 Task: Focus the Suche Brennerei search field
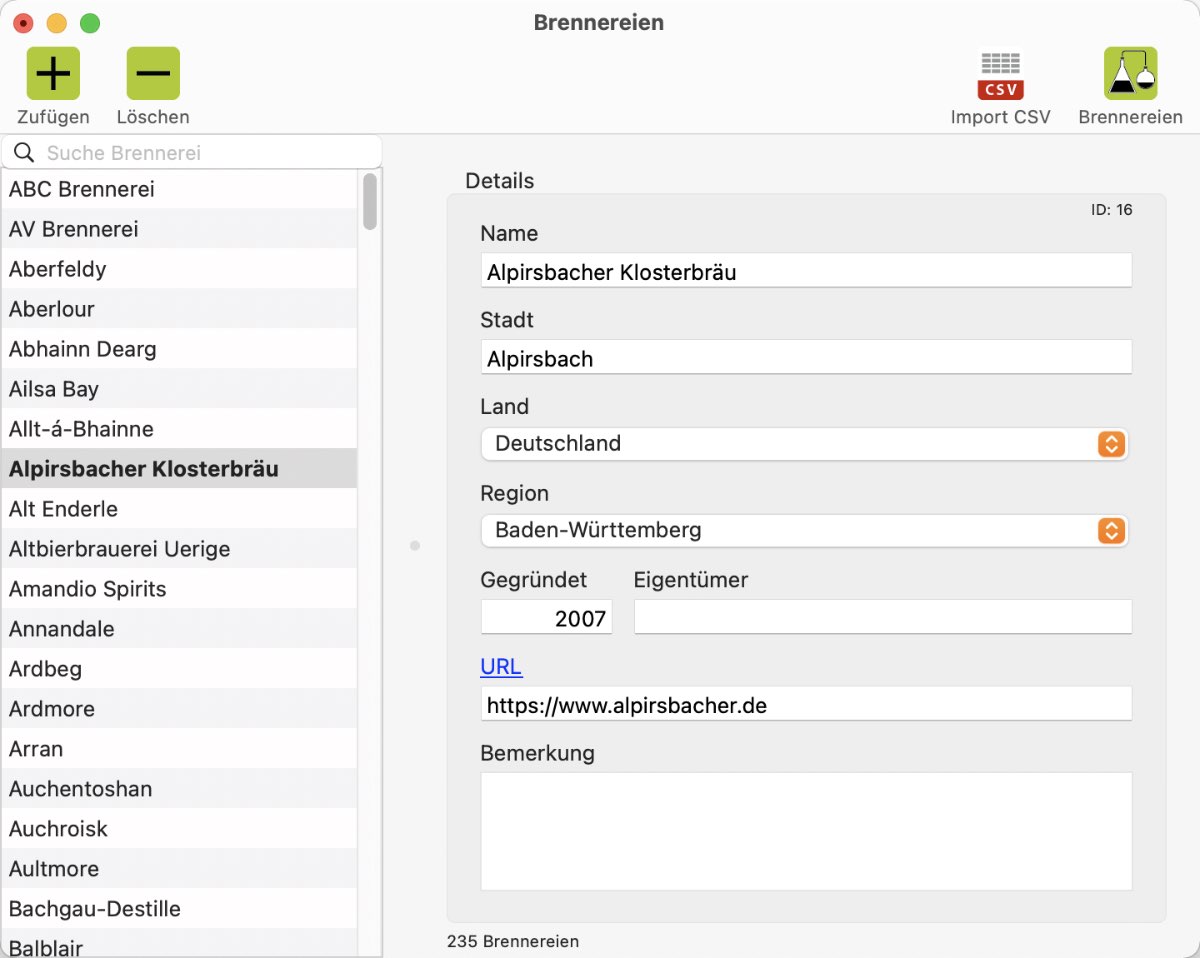coord(192,153)
